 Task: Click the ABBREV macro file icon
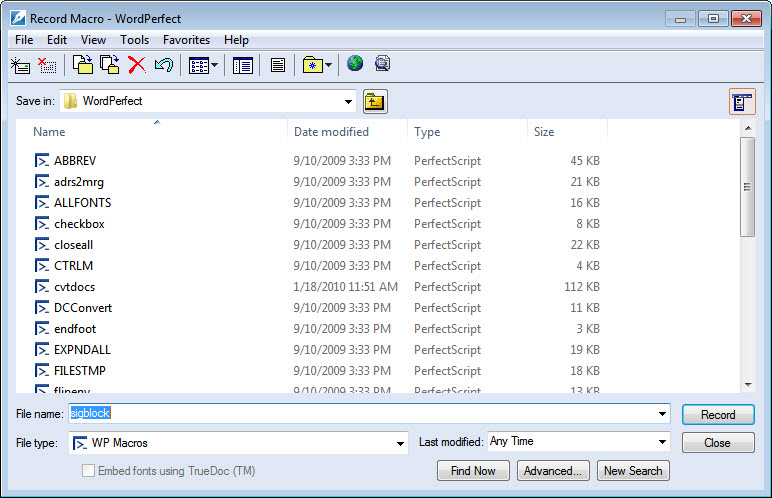coord(42,161)
